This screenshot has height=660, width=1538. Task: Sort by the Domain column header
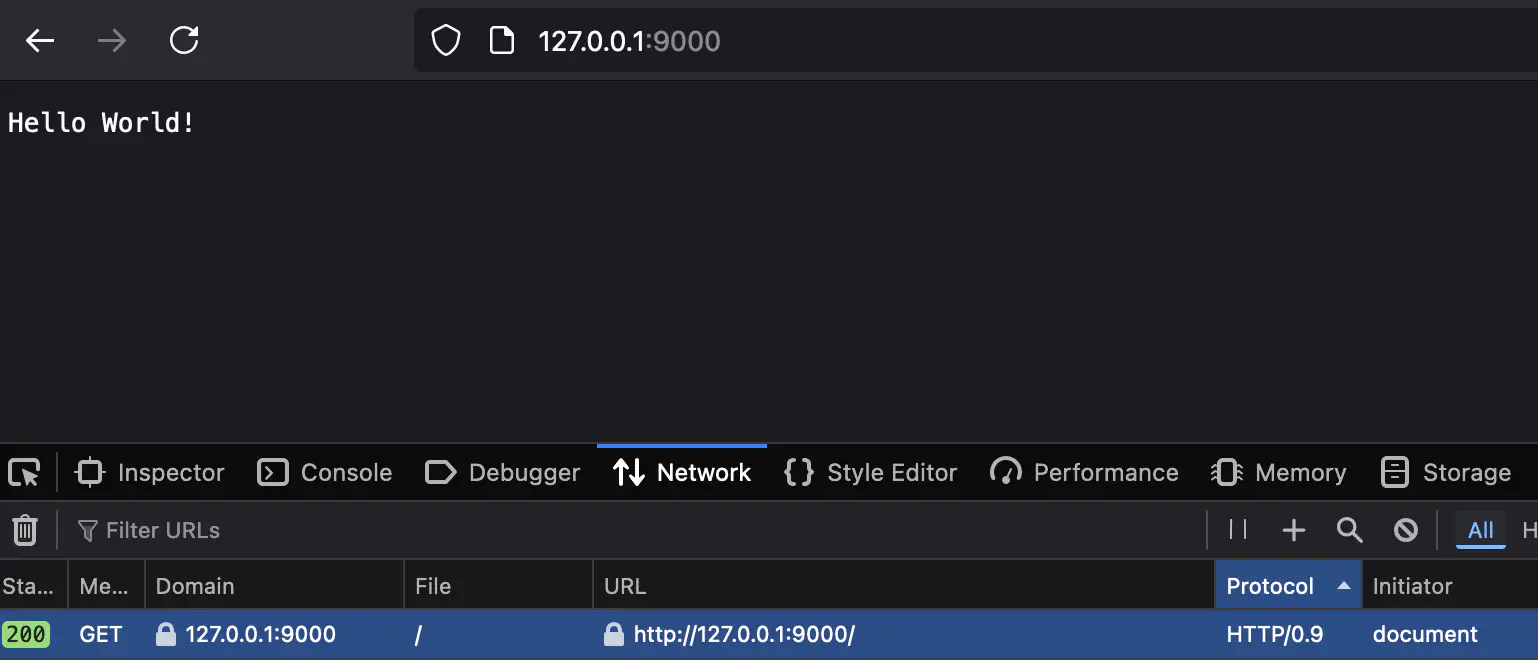point(195,586)
